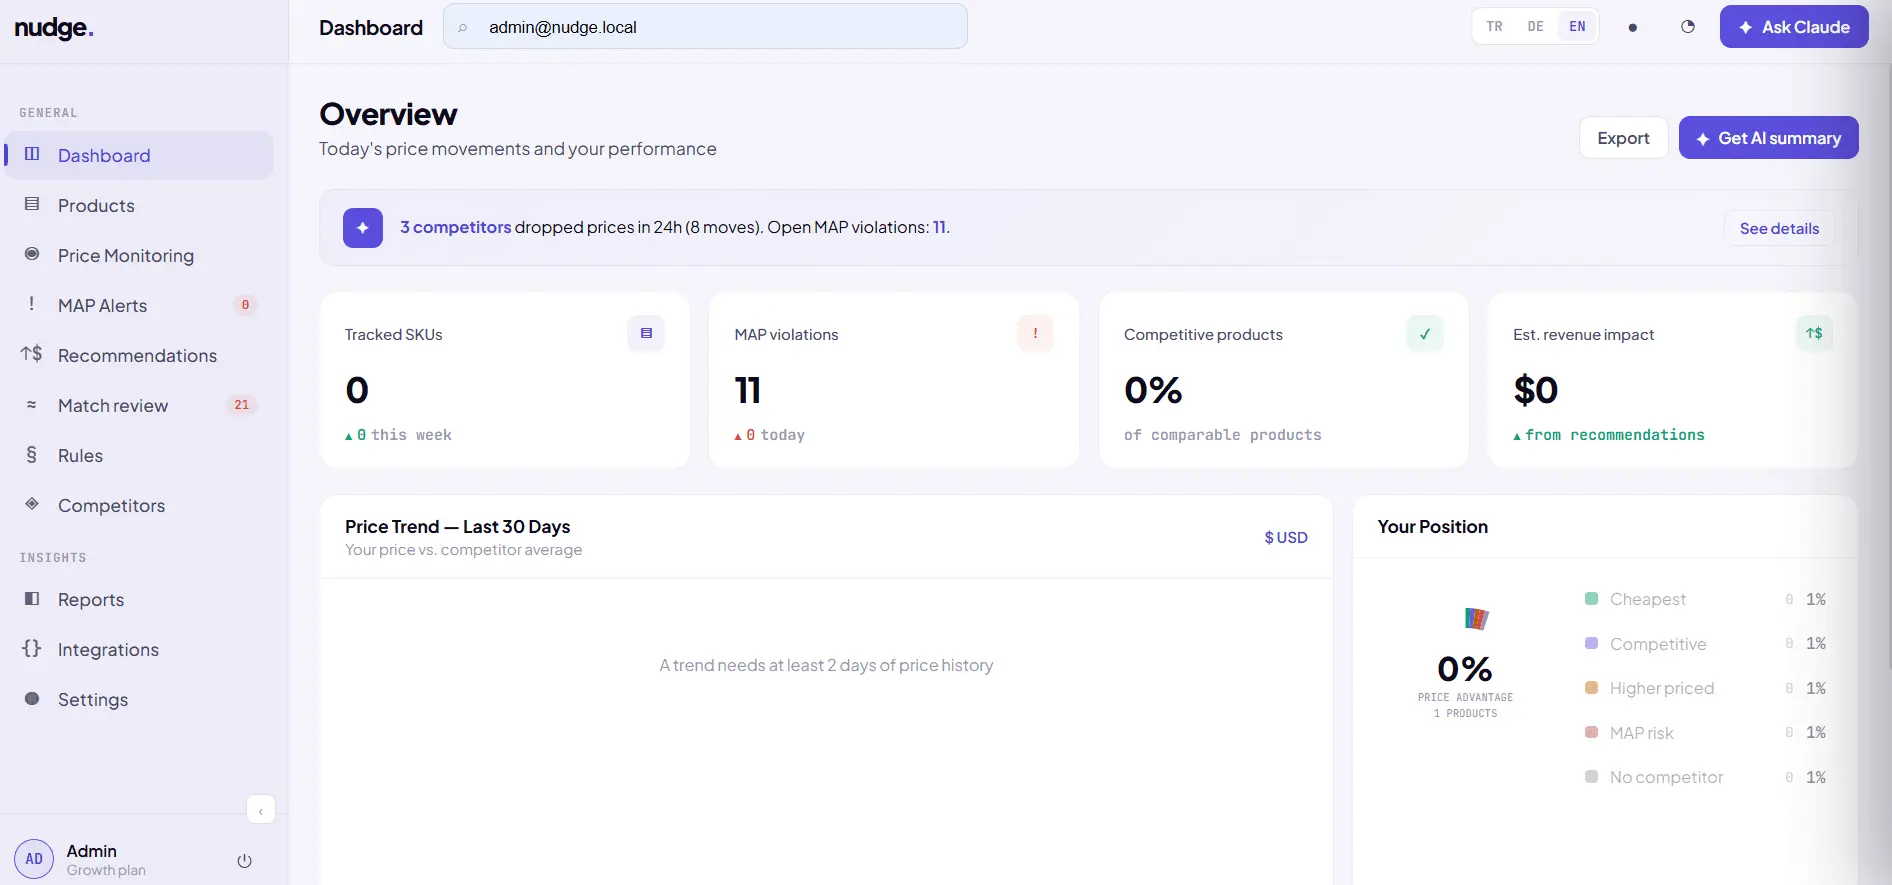Switch language to DE
The height and width of the screenshot is (885, 1892).
1535,27
